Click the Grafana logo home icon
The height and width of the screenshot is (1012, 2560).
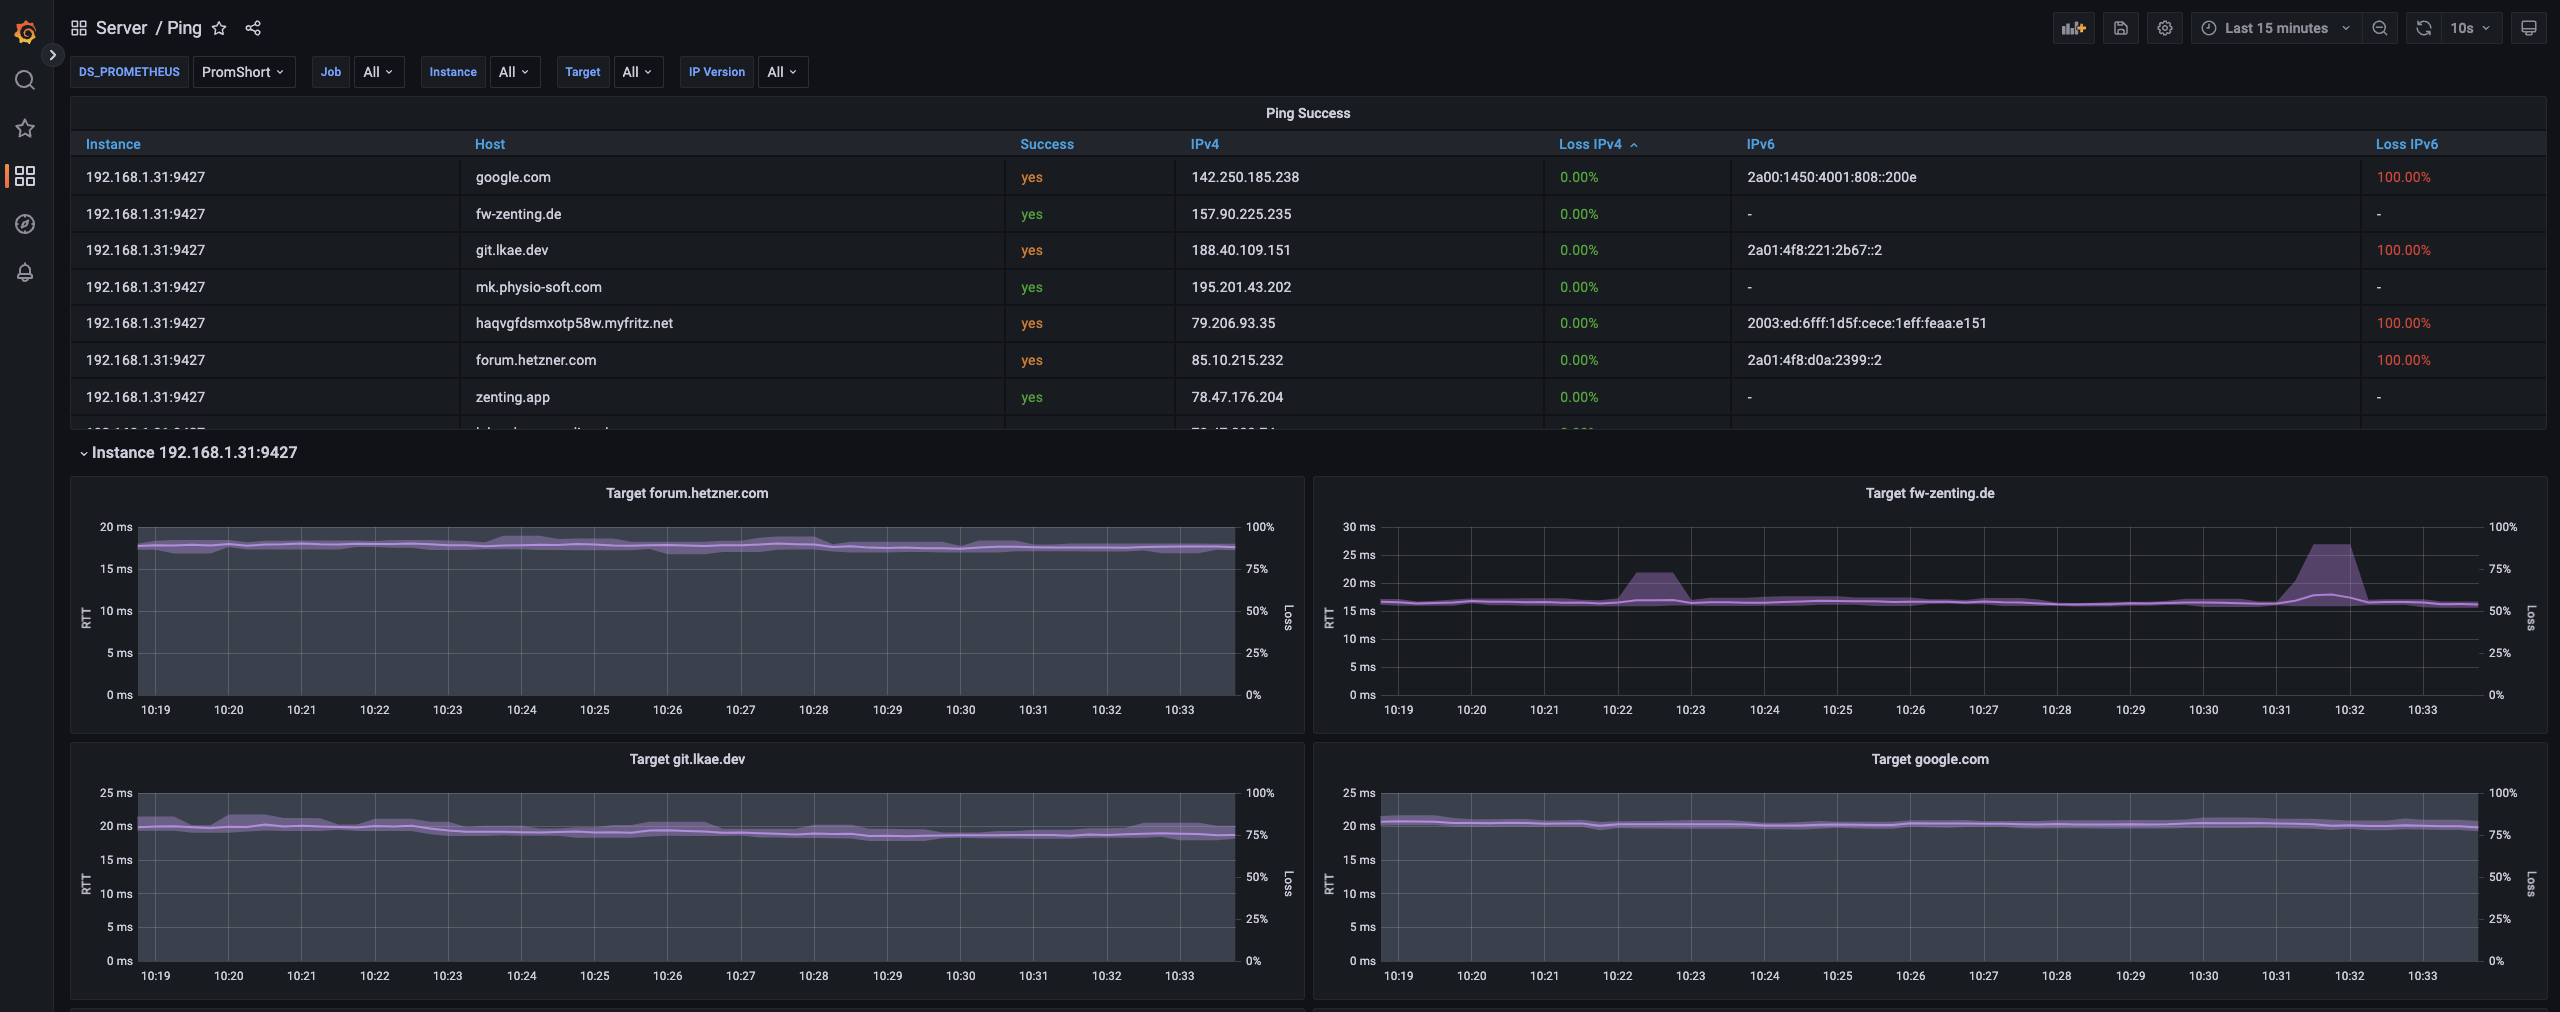tap(25, 32)
